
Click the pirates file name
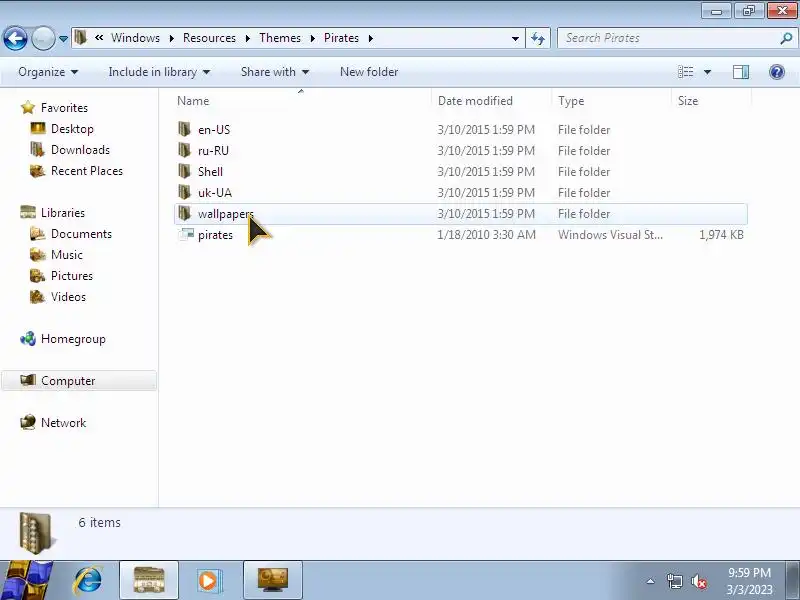coord(215,235)
